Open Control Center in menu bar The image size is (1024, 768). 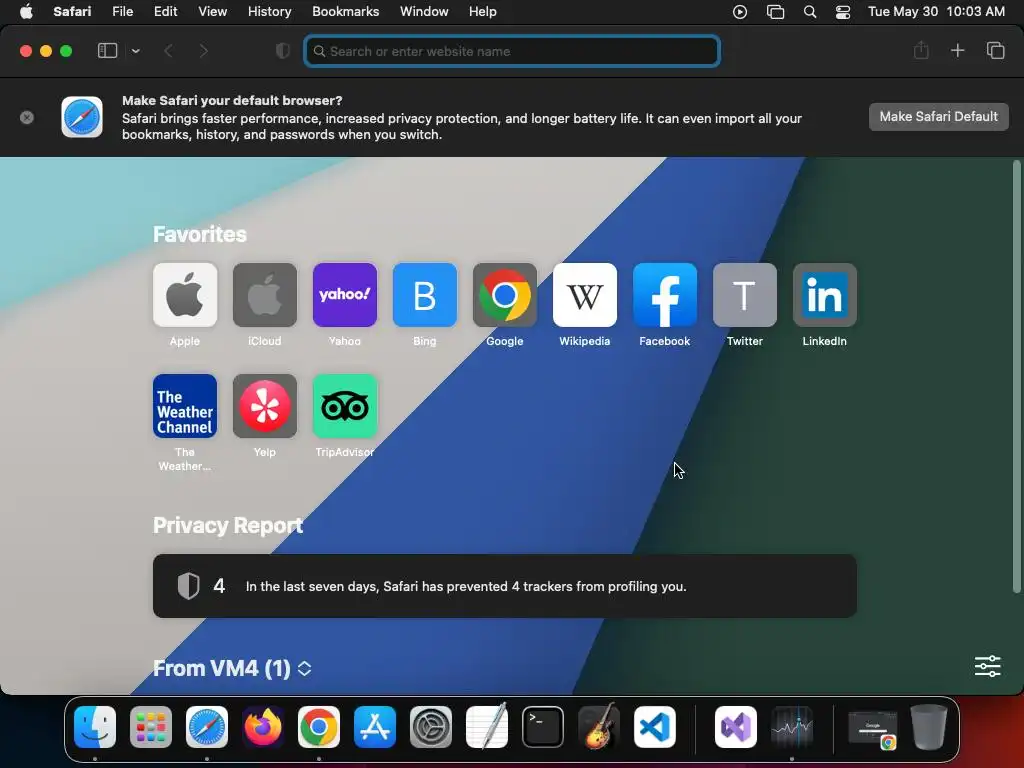[x=843, y=12]
